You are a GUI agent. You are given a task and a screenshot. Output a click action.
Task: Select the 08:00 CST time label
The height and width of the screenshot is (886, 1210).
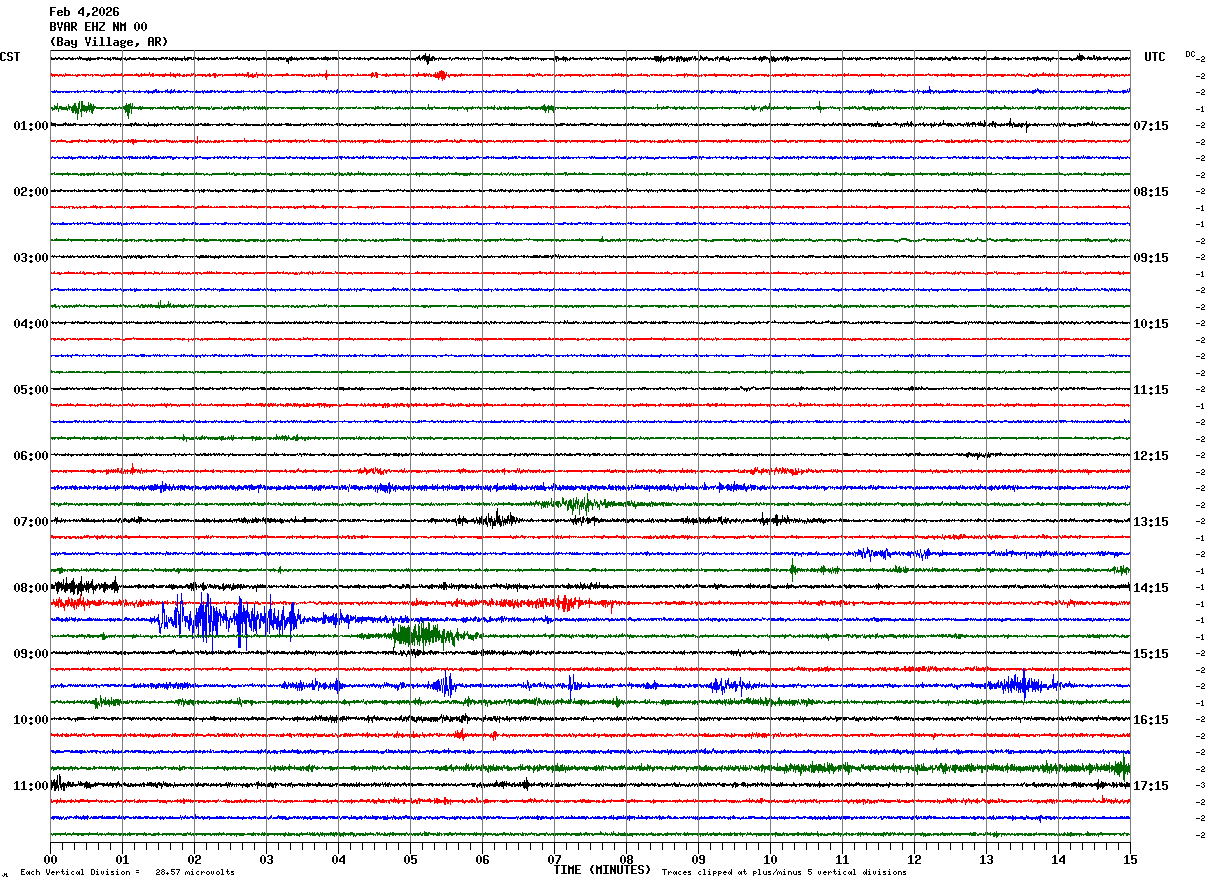click(x=30, y=588)
